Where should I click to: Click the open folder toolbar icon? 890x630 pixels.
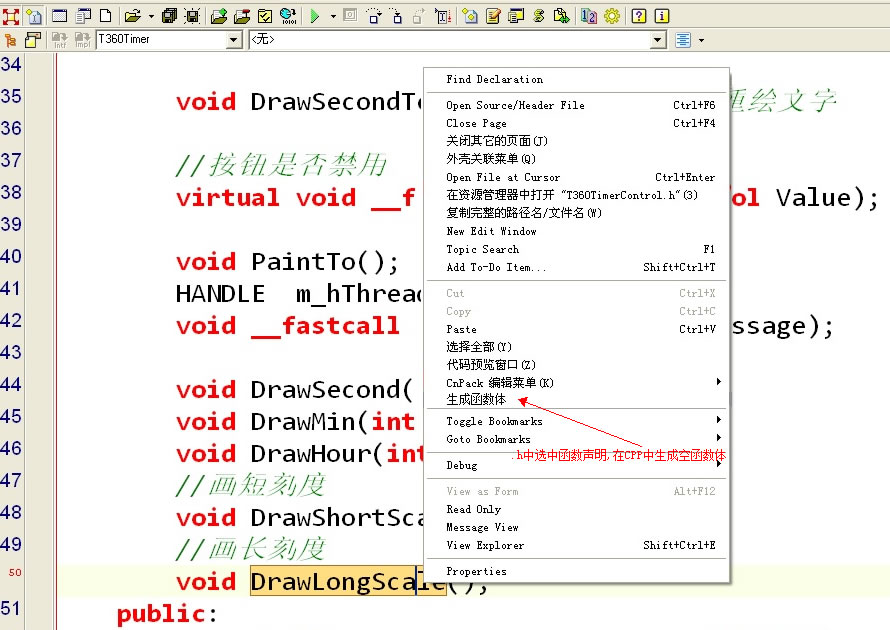click(132, 15)
